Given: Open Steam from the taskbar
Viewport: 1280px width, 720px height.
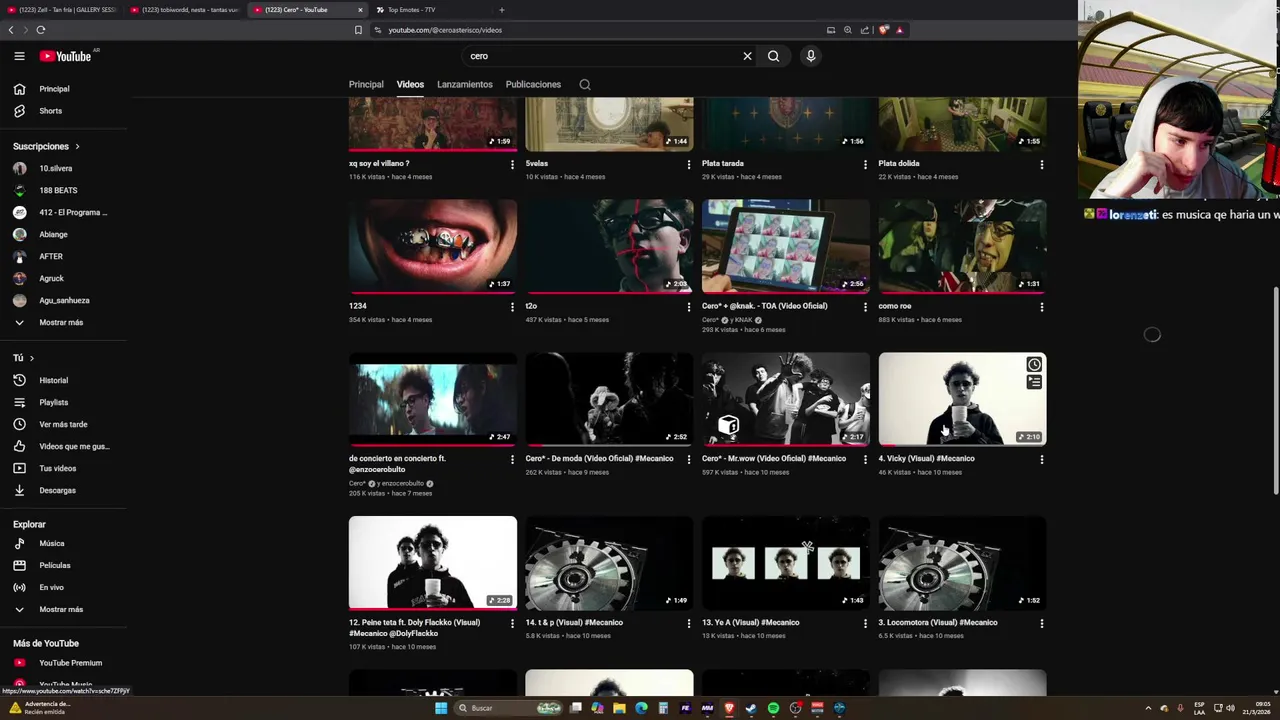Looking at the screenshot, I should click(x=751, y=708).
